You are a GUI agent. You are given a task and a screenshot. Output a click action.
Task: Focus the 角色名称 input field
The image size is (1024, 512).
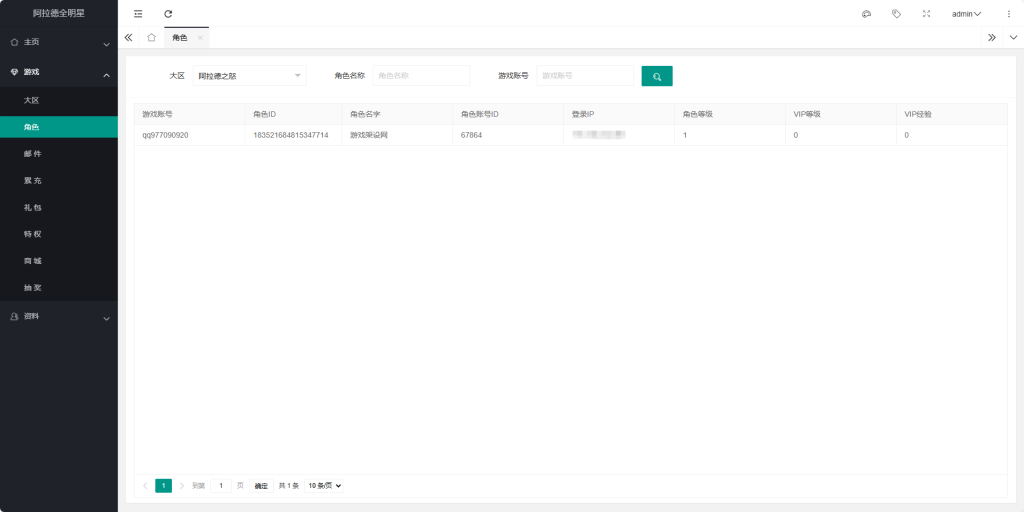point(421,76)
